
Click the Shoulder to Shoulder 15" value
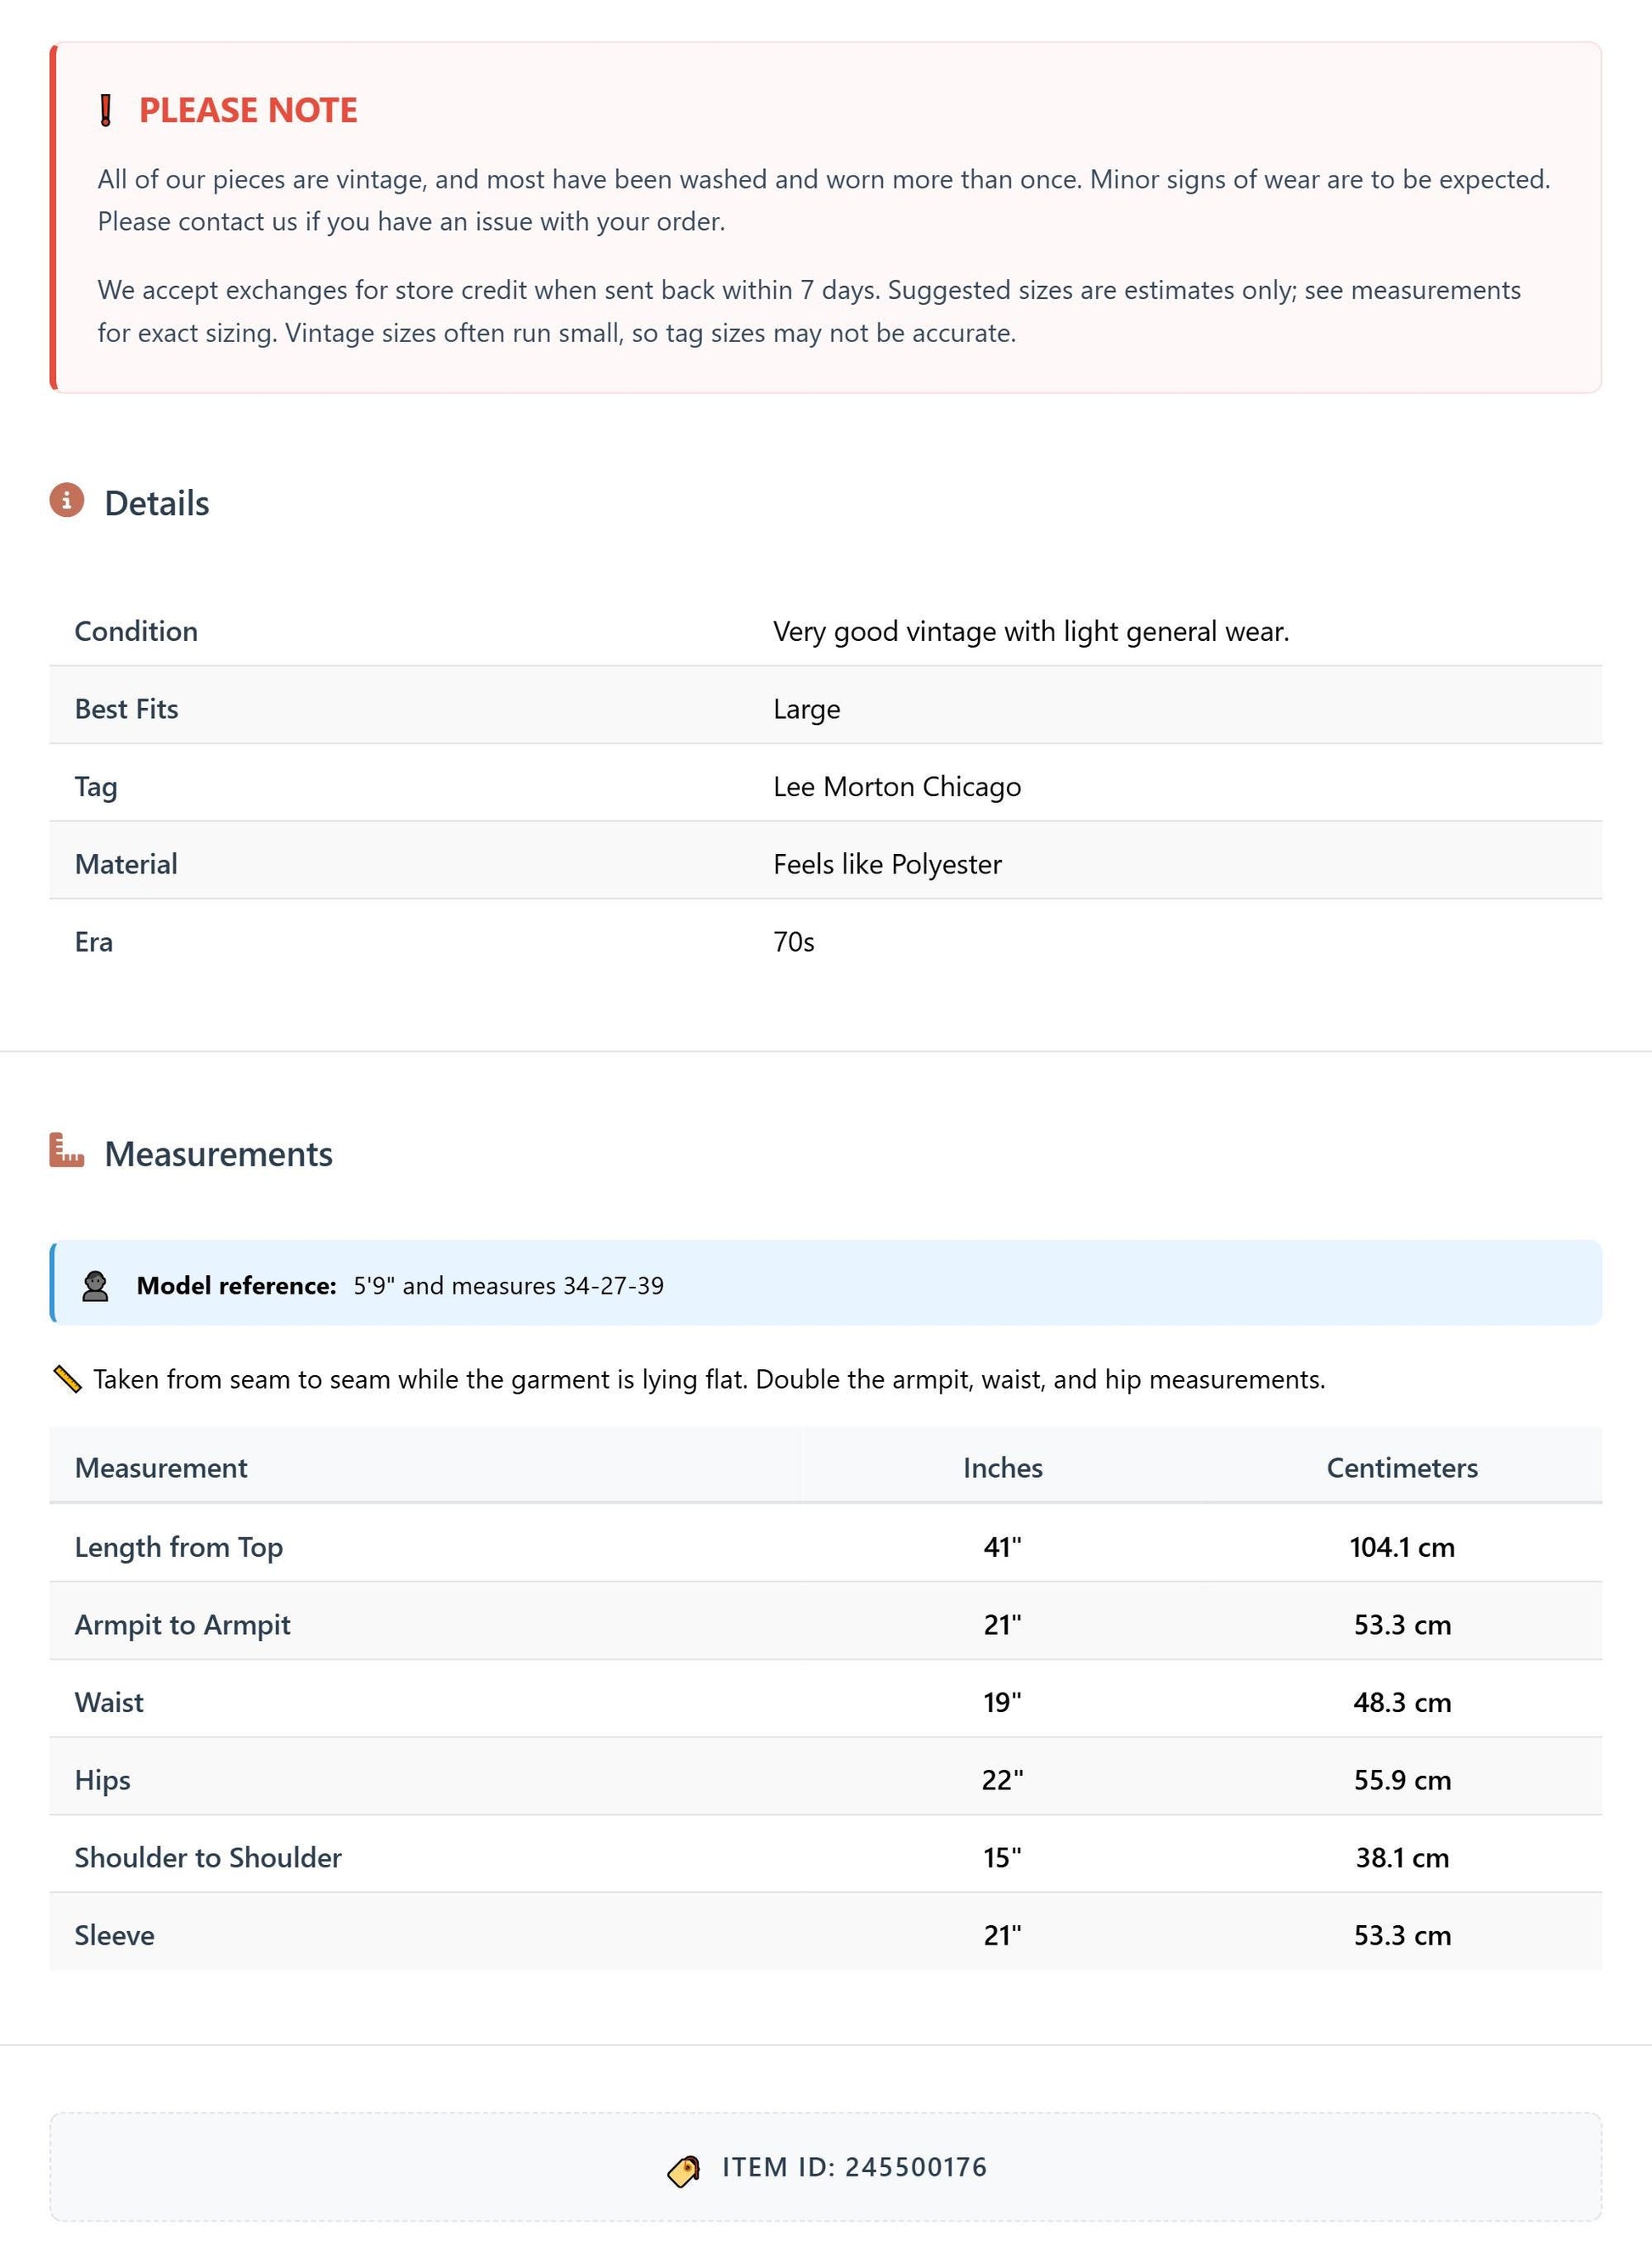[x=1002, y=1857]
